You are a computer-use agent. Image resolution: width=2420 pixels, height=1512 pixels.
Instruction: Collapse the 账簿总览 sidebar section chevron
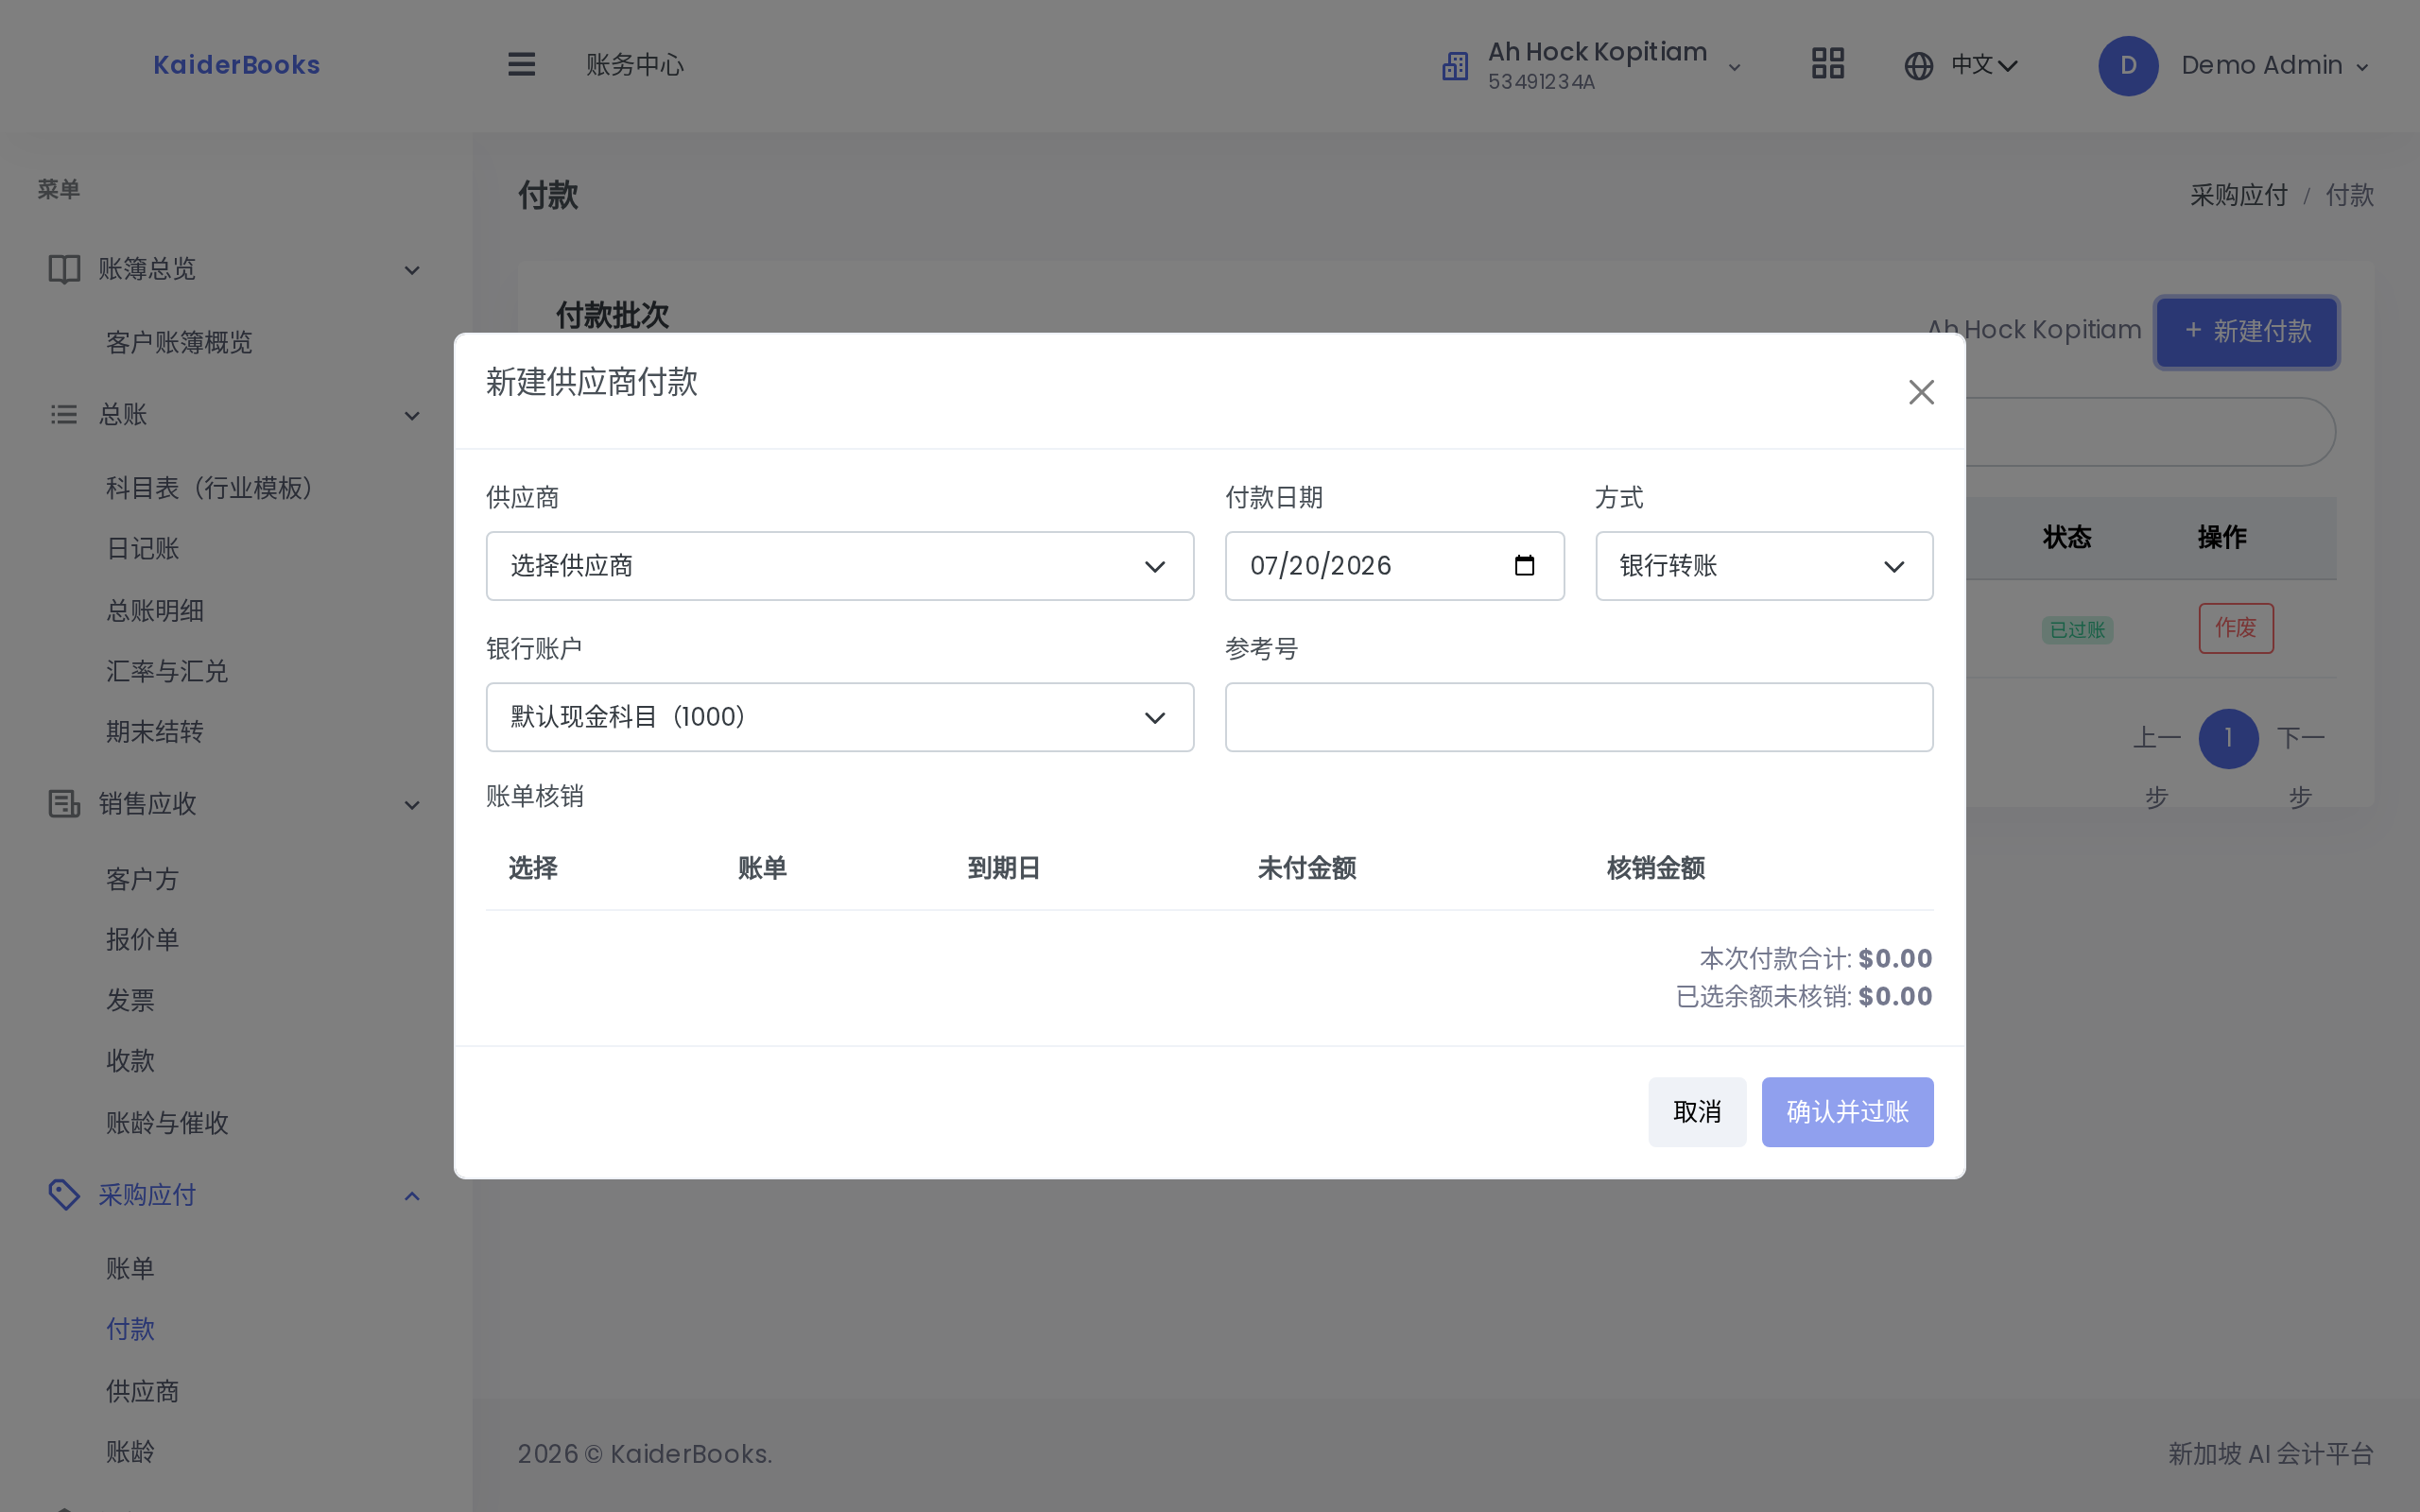[x=412, y=270]
